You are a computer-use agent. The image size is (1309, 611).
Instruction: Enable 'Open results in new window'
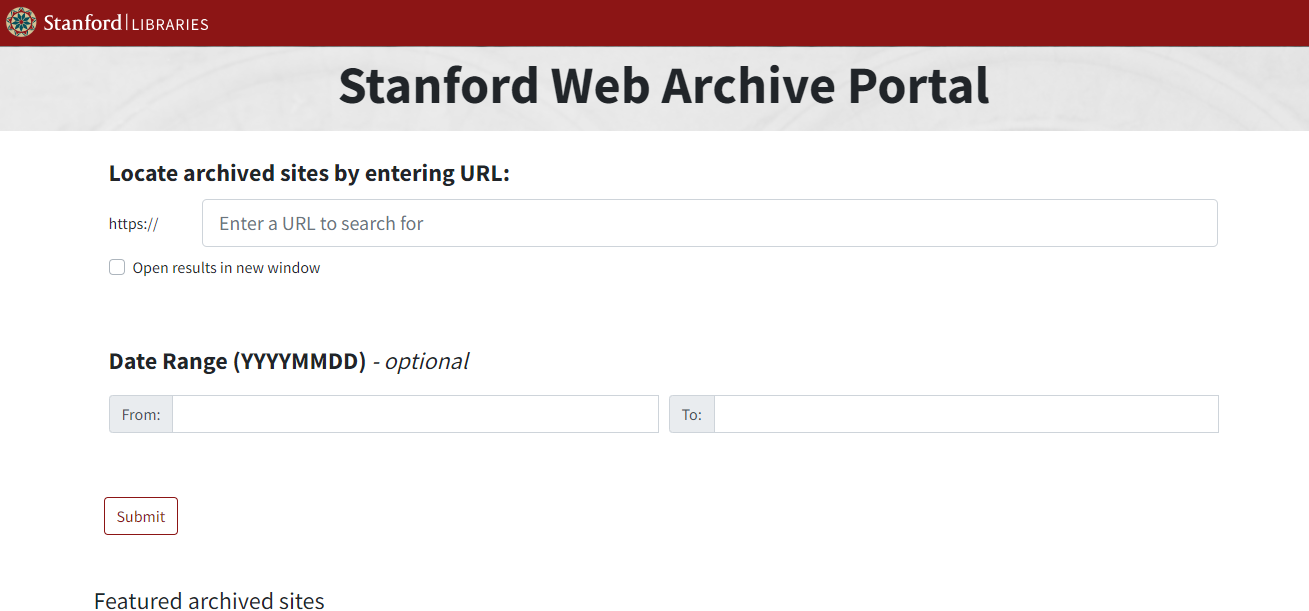tap(117, 267)
